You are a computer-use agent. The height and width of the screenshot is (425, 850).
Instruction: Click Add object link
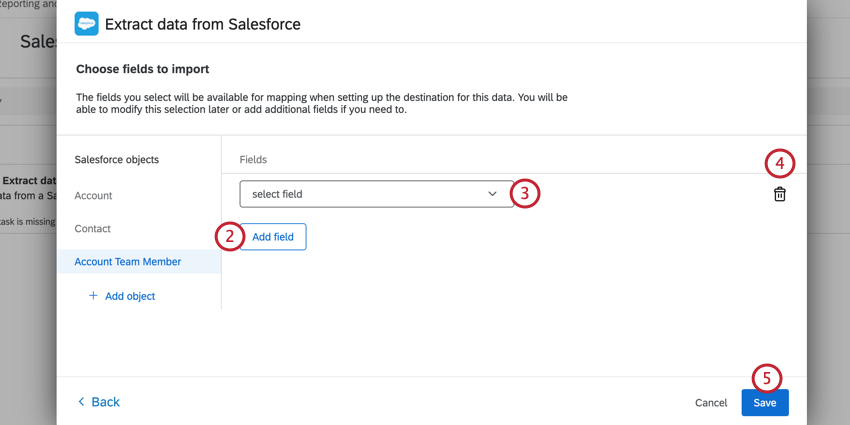click(122, 296)
